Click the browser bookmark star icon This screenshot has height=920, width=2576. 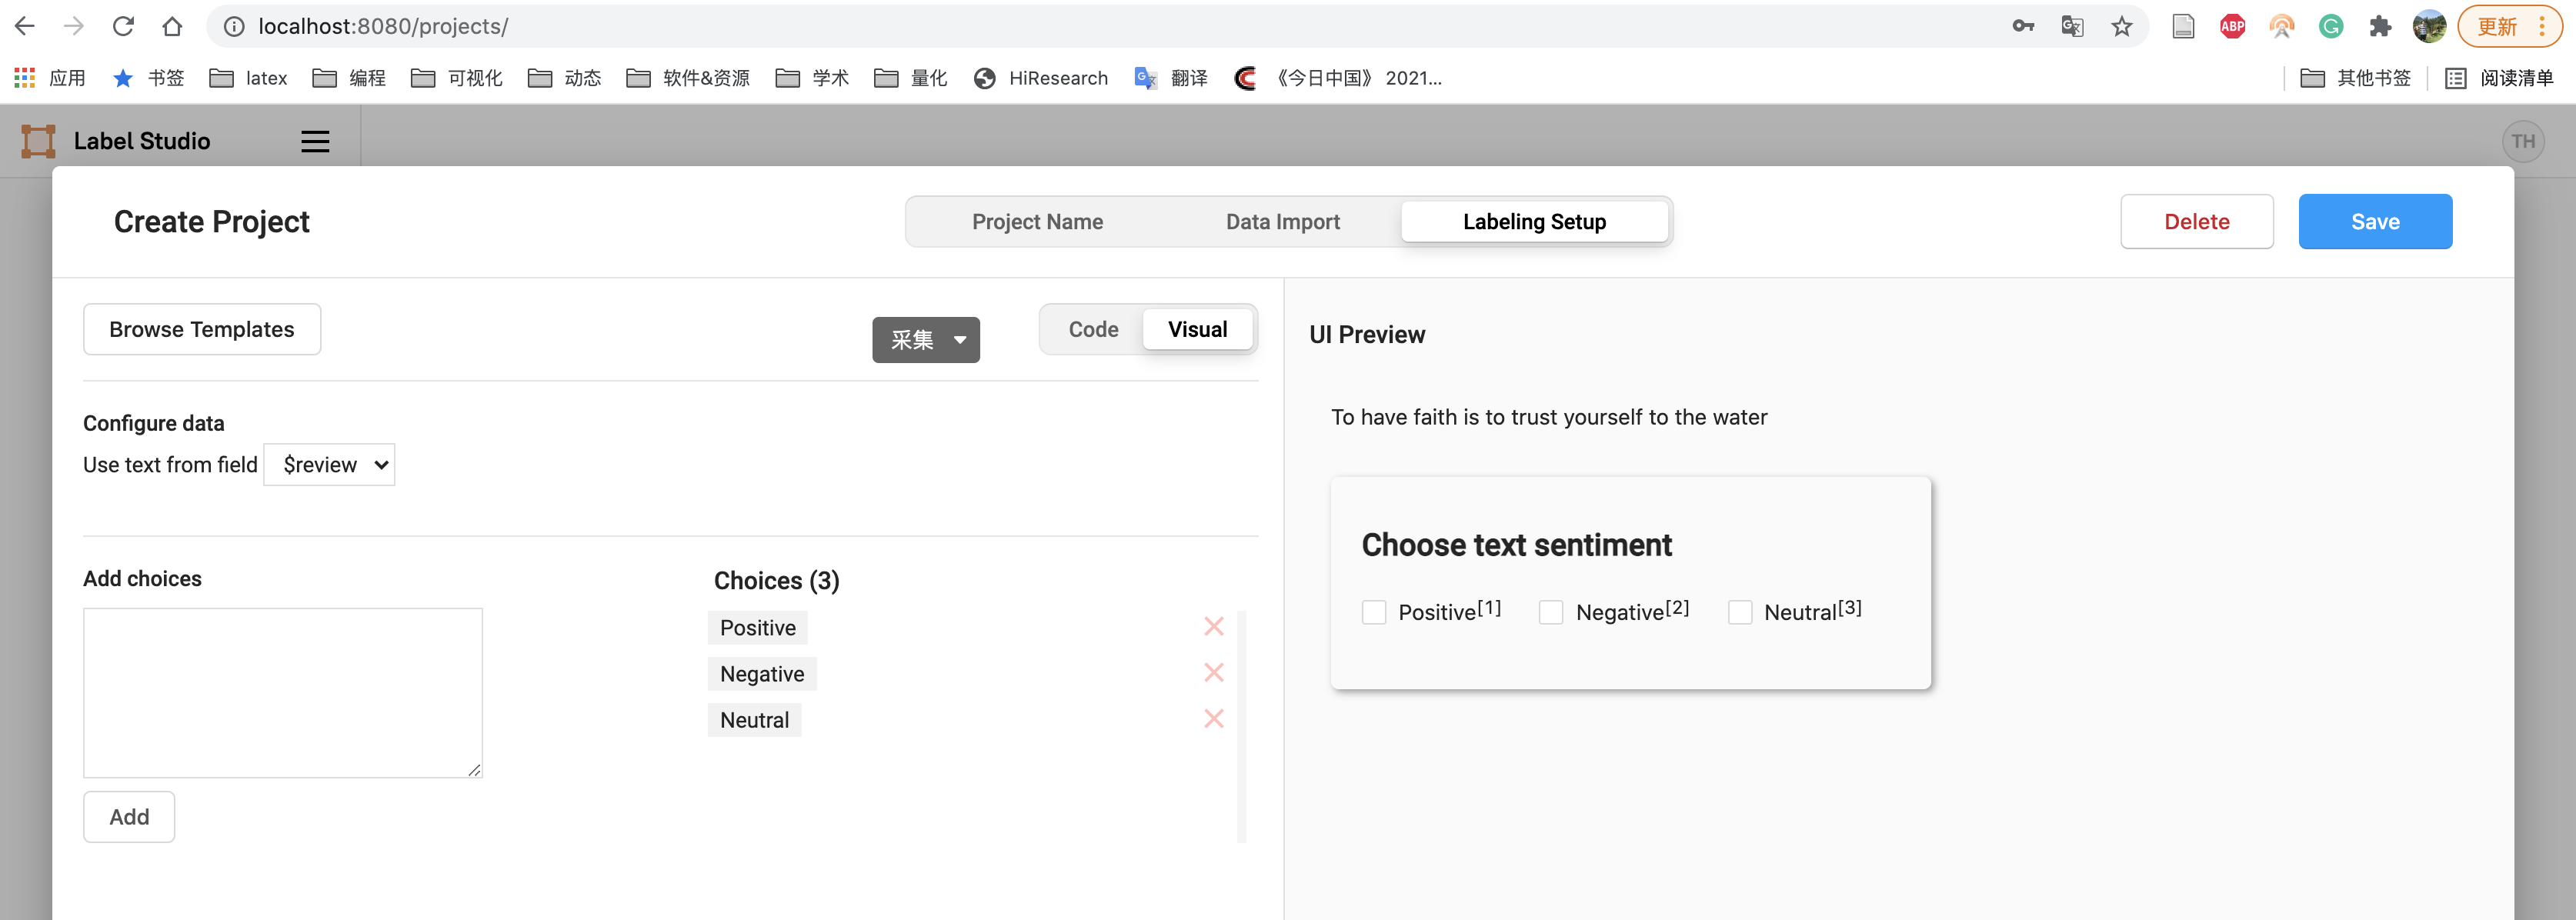(x=2121, y=27)
